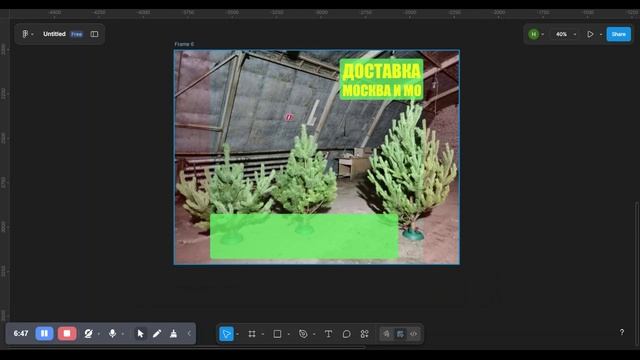The height and width of the screenshot is (360, 640).
Task: Toggle the recording microphone
Action: coord(112,333)
